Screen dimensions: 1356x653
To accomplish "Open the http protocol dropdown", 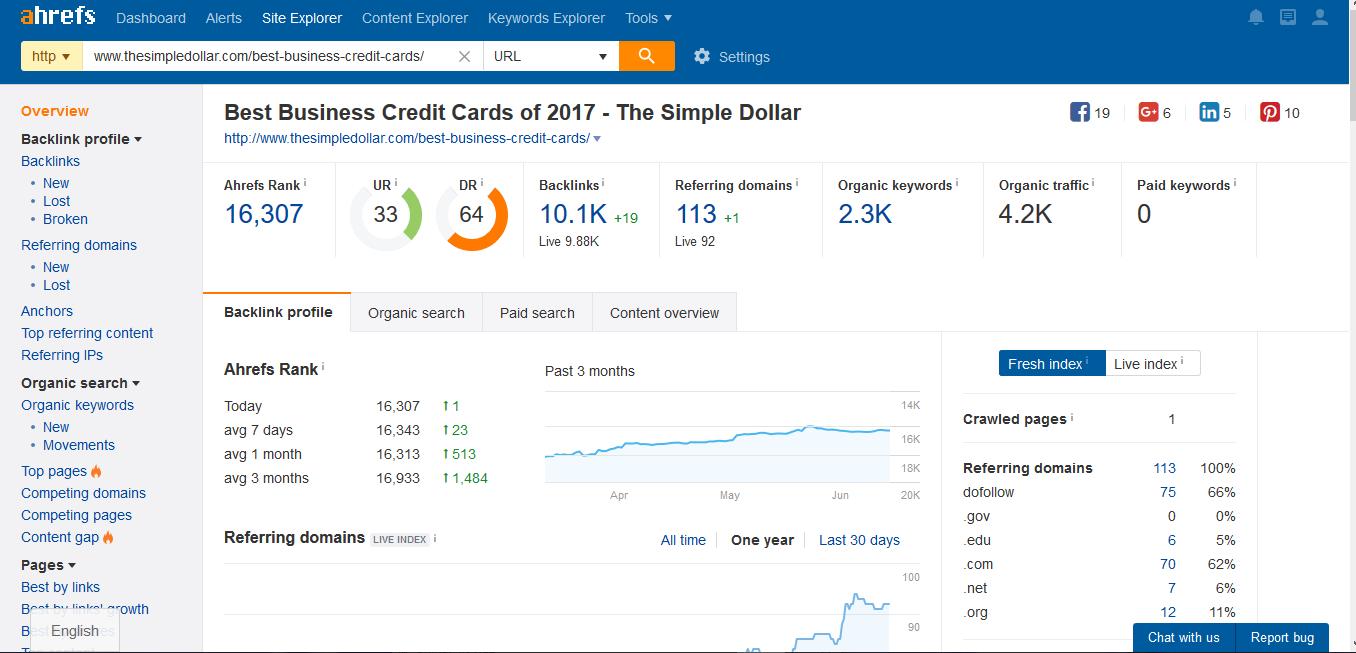I will tap(51, 56).
